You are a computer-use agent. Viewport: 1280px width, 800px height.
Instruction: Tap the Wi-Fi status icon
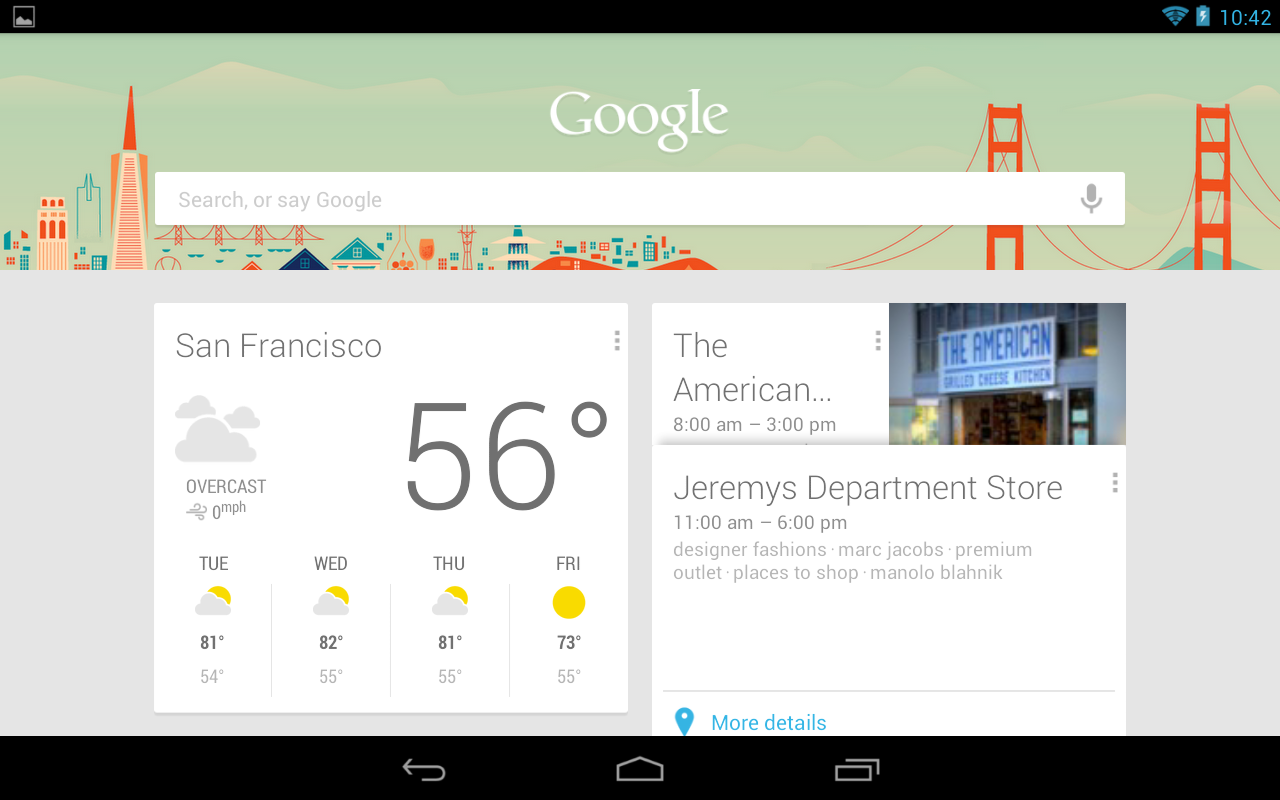coord(1174,16)
